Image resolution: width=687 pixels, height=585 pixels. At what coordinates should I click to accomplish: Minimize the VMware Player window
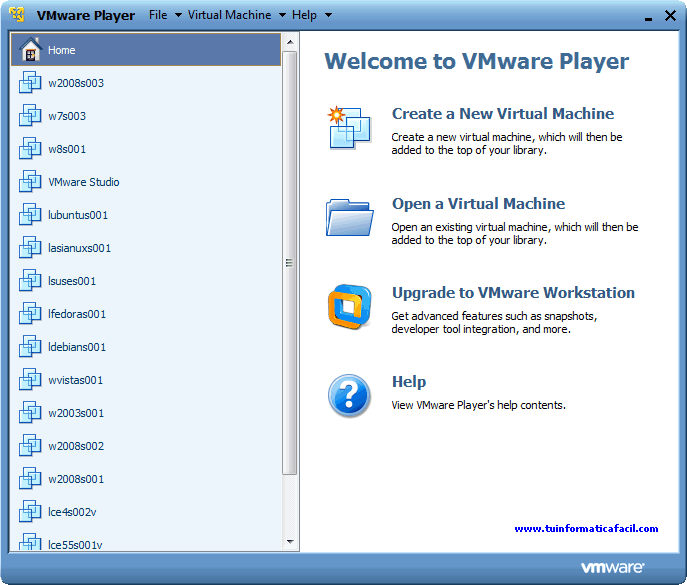pyautogui.click(x=648, y=18)
